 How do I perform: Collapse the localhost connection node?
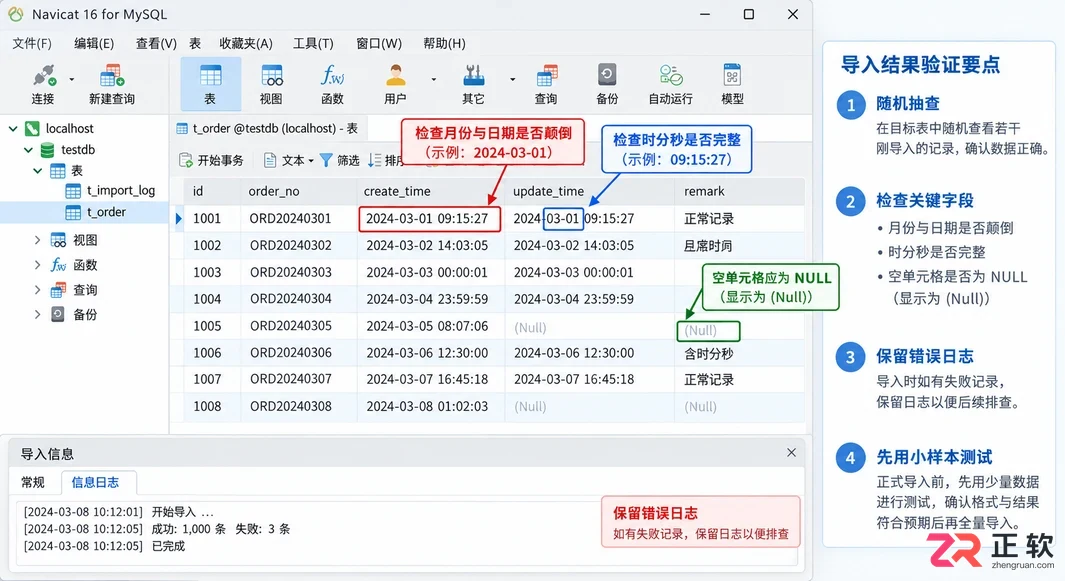[13, 128]
